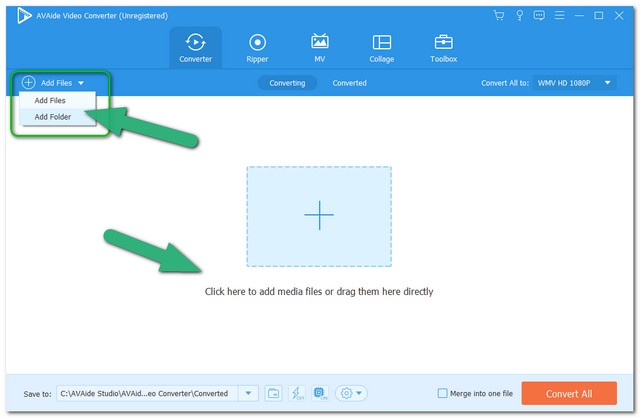Enable Merge into one file checkbox
This screenshot has width=640, height=418.
(x=442, y=394)
